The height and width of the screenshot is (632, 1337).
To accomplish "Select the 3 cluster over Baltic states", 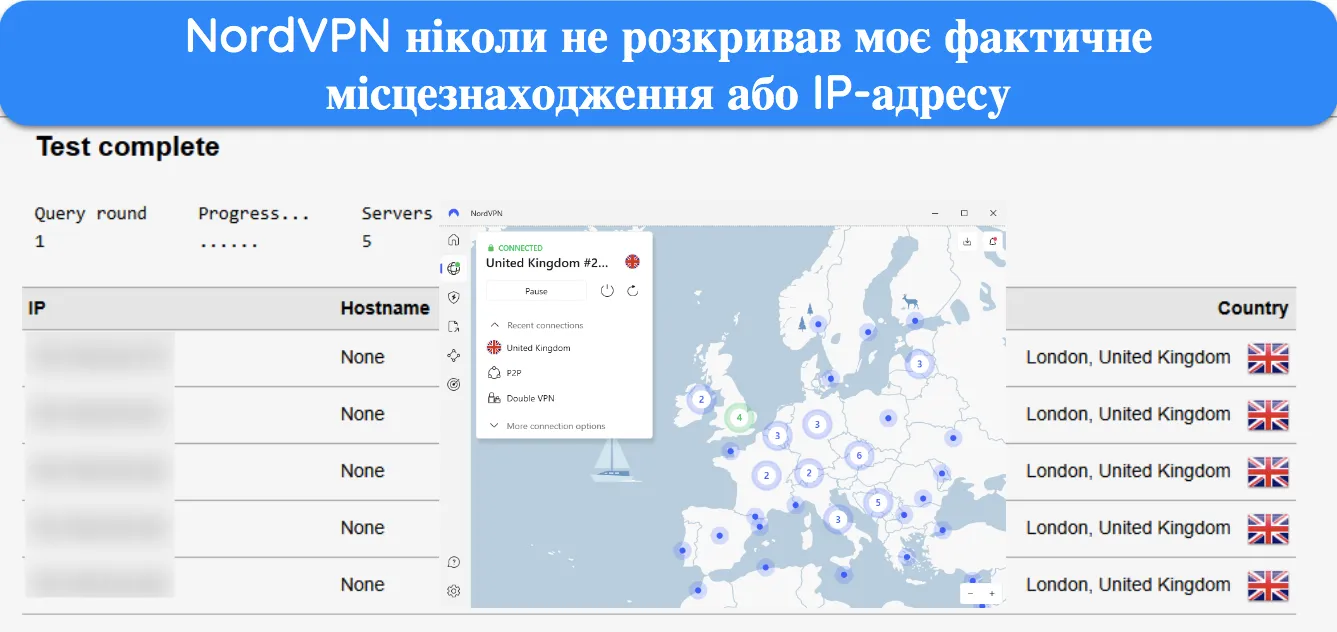I will tap(919, 364).
